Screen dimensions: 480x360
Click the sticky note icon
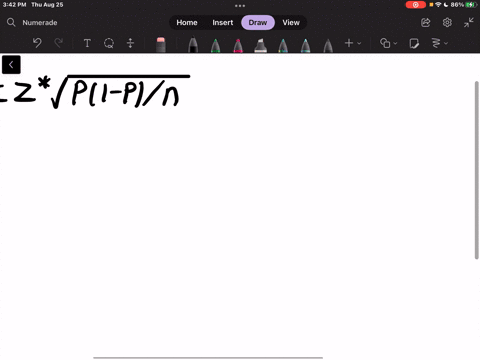click(x=414, y=43)
